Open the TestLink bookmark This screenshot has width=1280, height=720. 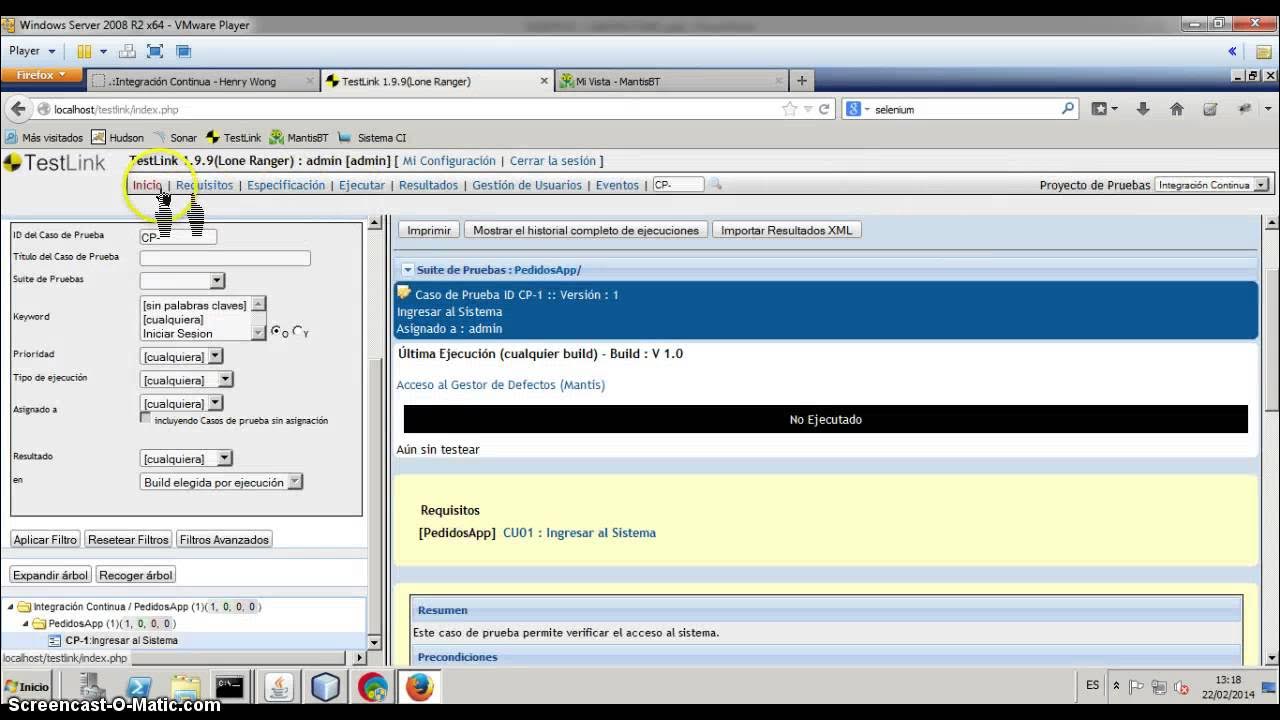[x=234, y=138]
